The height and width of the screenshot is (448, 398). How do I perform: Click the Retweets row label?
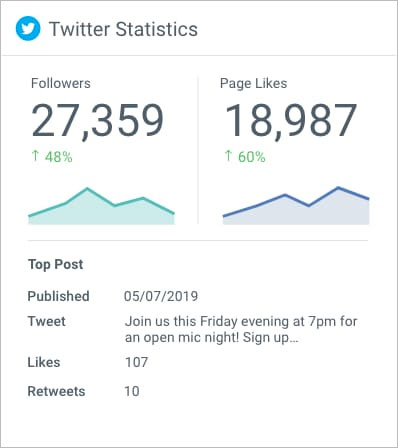pos(56,391)
